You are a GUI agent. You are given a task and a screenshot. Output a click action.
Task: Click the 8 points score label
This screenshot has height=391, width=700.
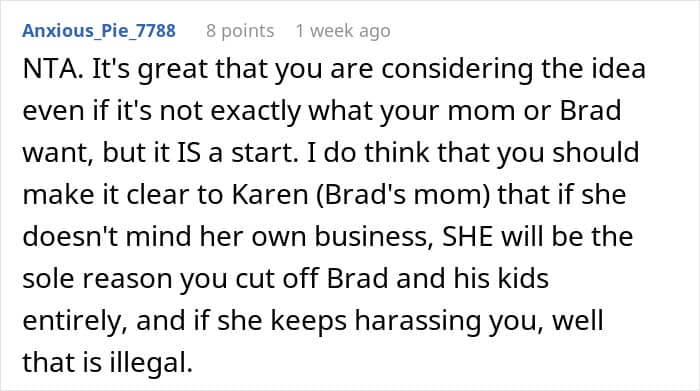pos(240,31)
